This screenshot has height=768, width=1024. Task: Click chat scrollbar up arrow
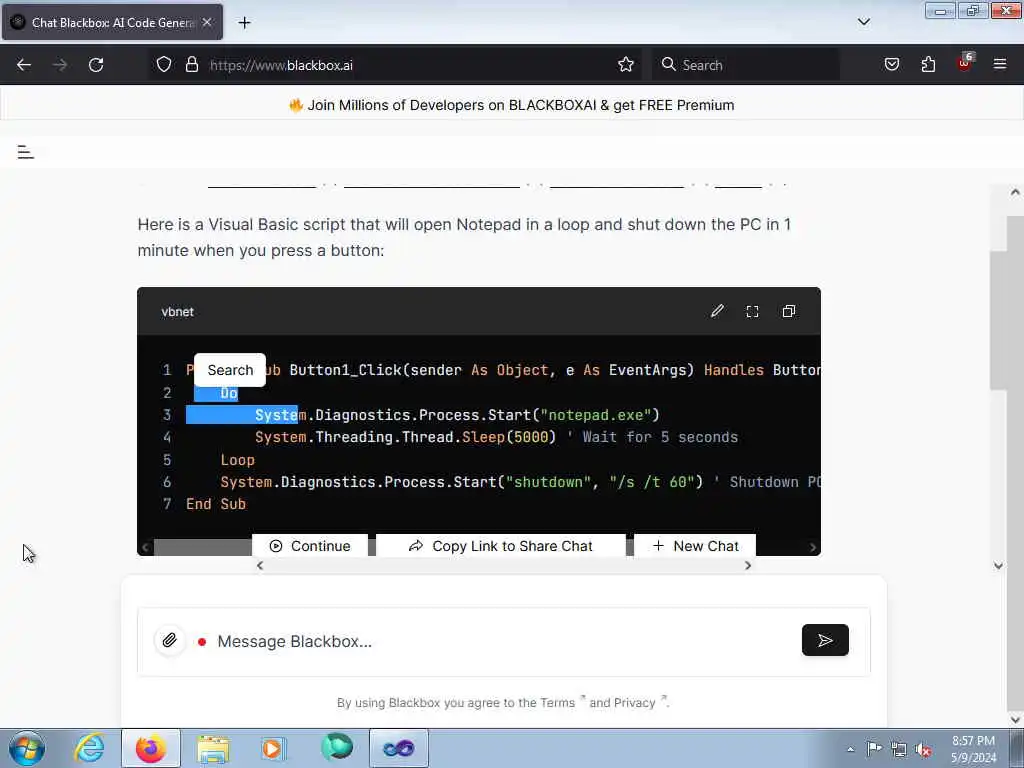click(1015, 193)
